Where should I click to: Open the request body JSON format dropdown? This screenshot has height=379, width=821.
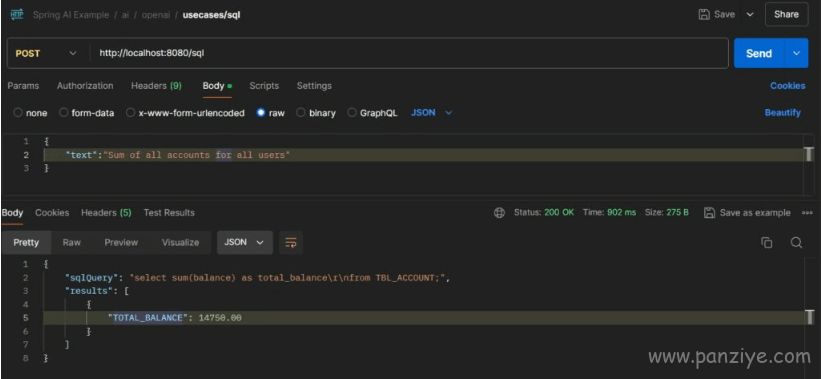point(431,113)
